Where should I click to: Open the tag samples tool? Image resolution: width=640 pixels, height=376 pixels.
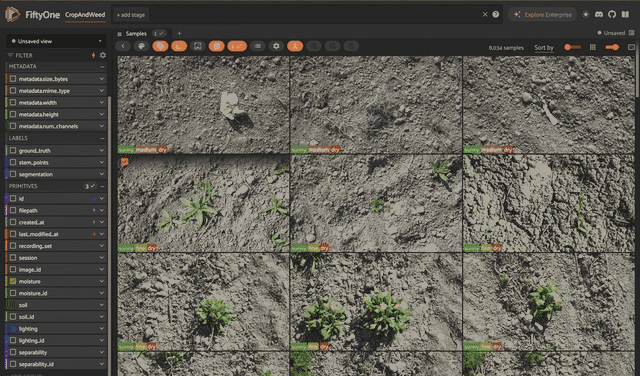pyautogui.click(x=160, y=46)
